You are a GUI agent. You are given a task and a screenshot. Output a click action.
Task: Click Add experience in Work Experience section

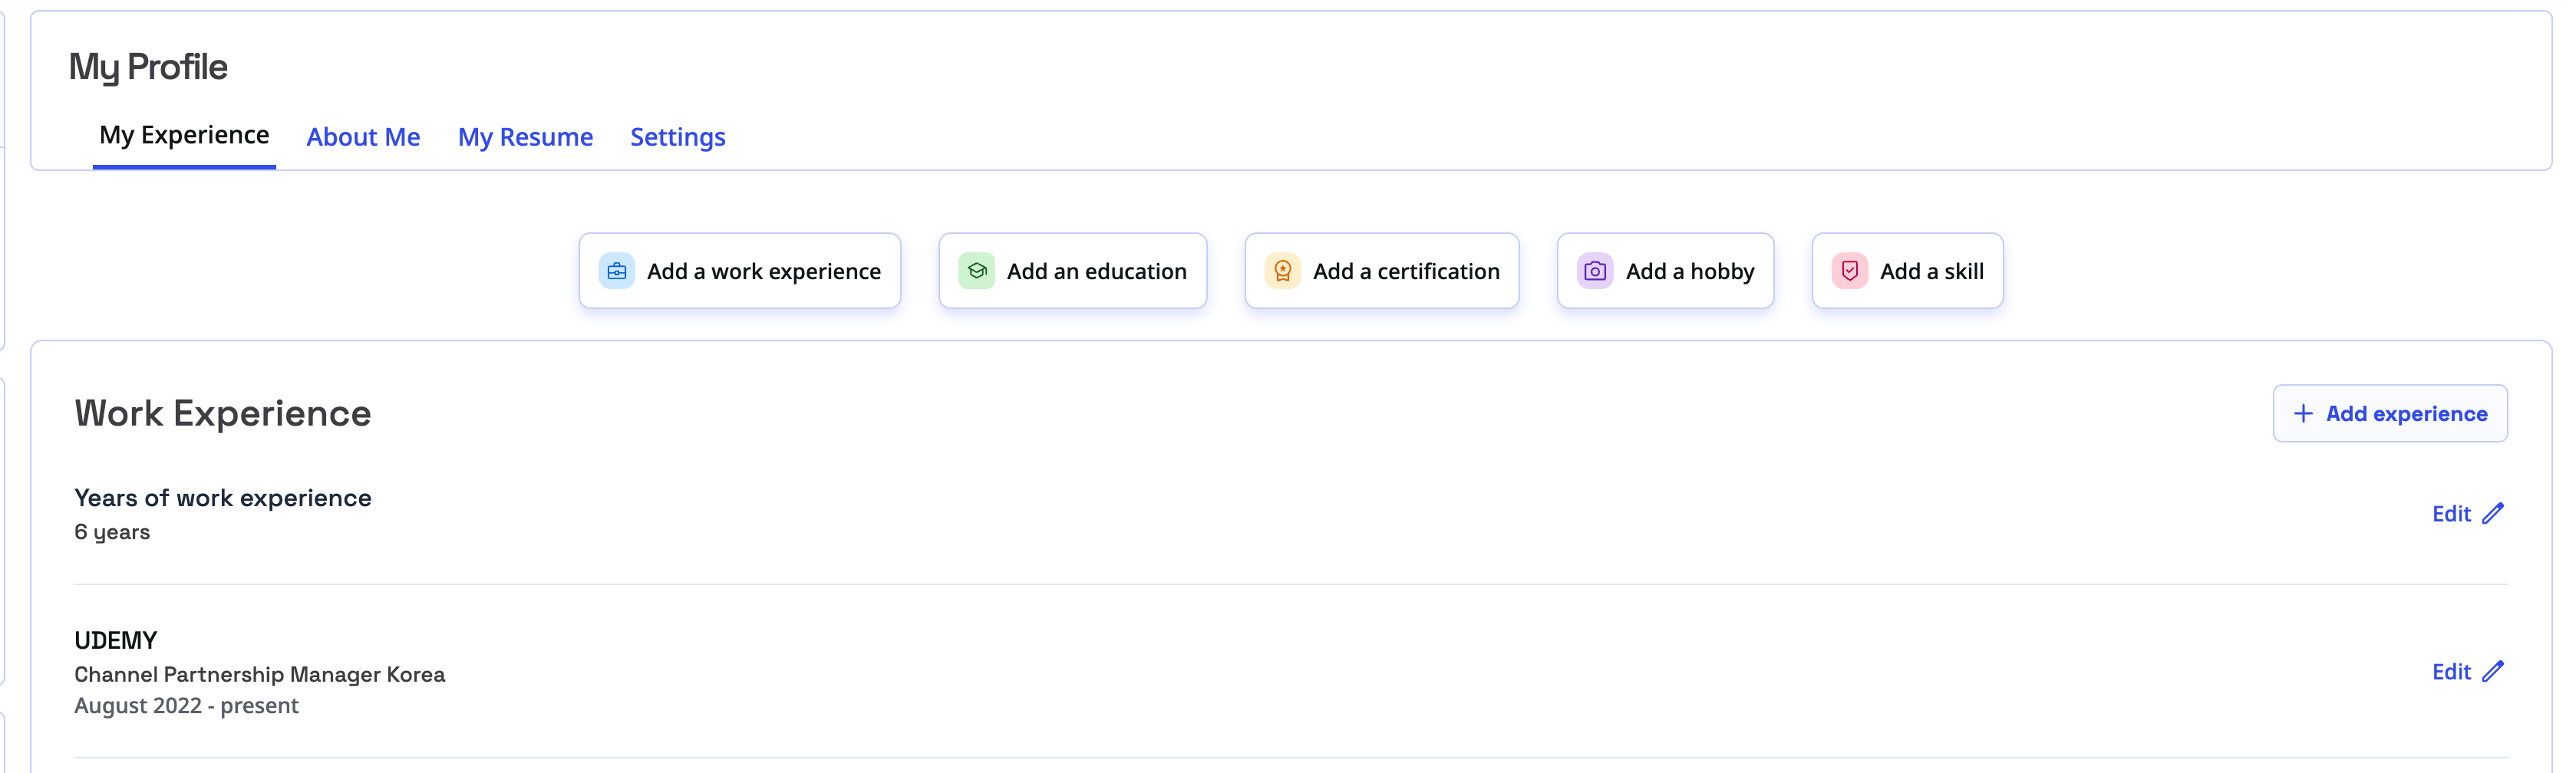click(2389, 414)
